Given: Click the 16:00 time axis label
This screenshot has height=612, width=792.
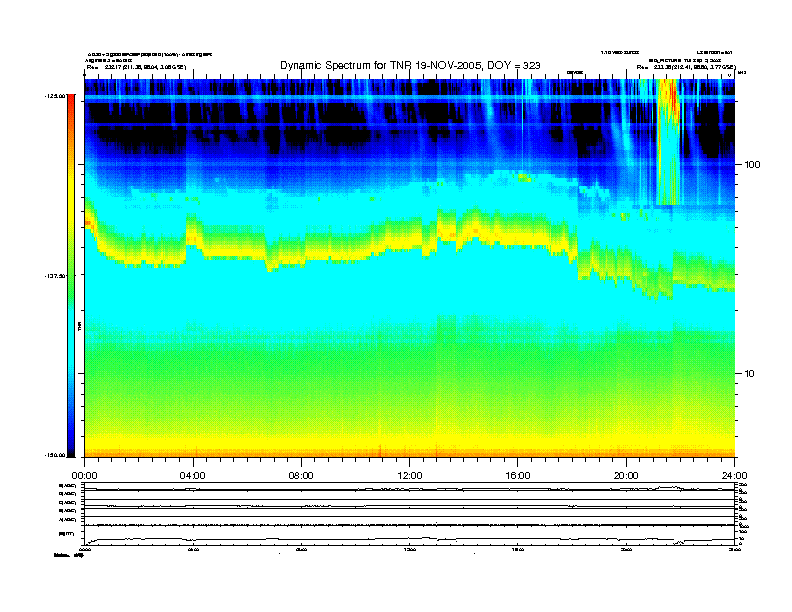Looking at the screenshot, I should [x=518, y=476].
